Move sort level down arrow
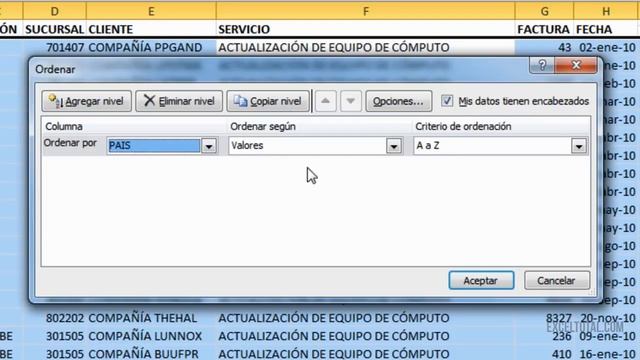Viewport: 640px width, 360px height. [x=351, y=101]
